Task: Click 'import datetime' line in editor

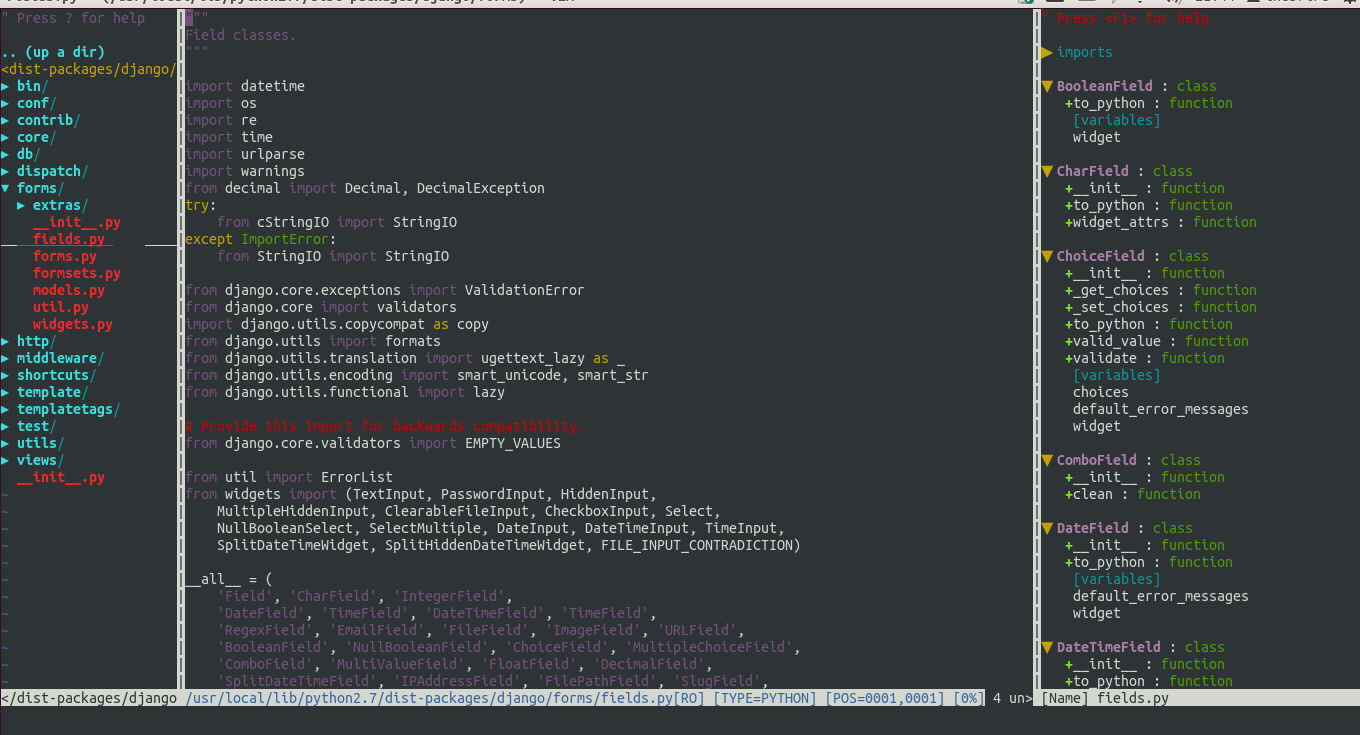Action: (x=245, y=86)
